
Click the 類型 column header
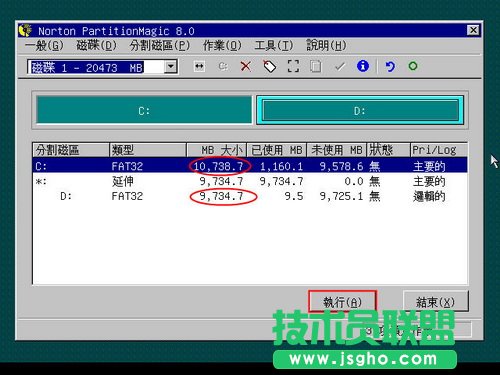tap(148, 150)
